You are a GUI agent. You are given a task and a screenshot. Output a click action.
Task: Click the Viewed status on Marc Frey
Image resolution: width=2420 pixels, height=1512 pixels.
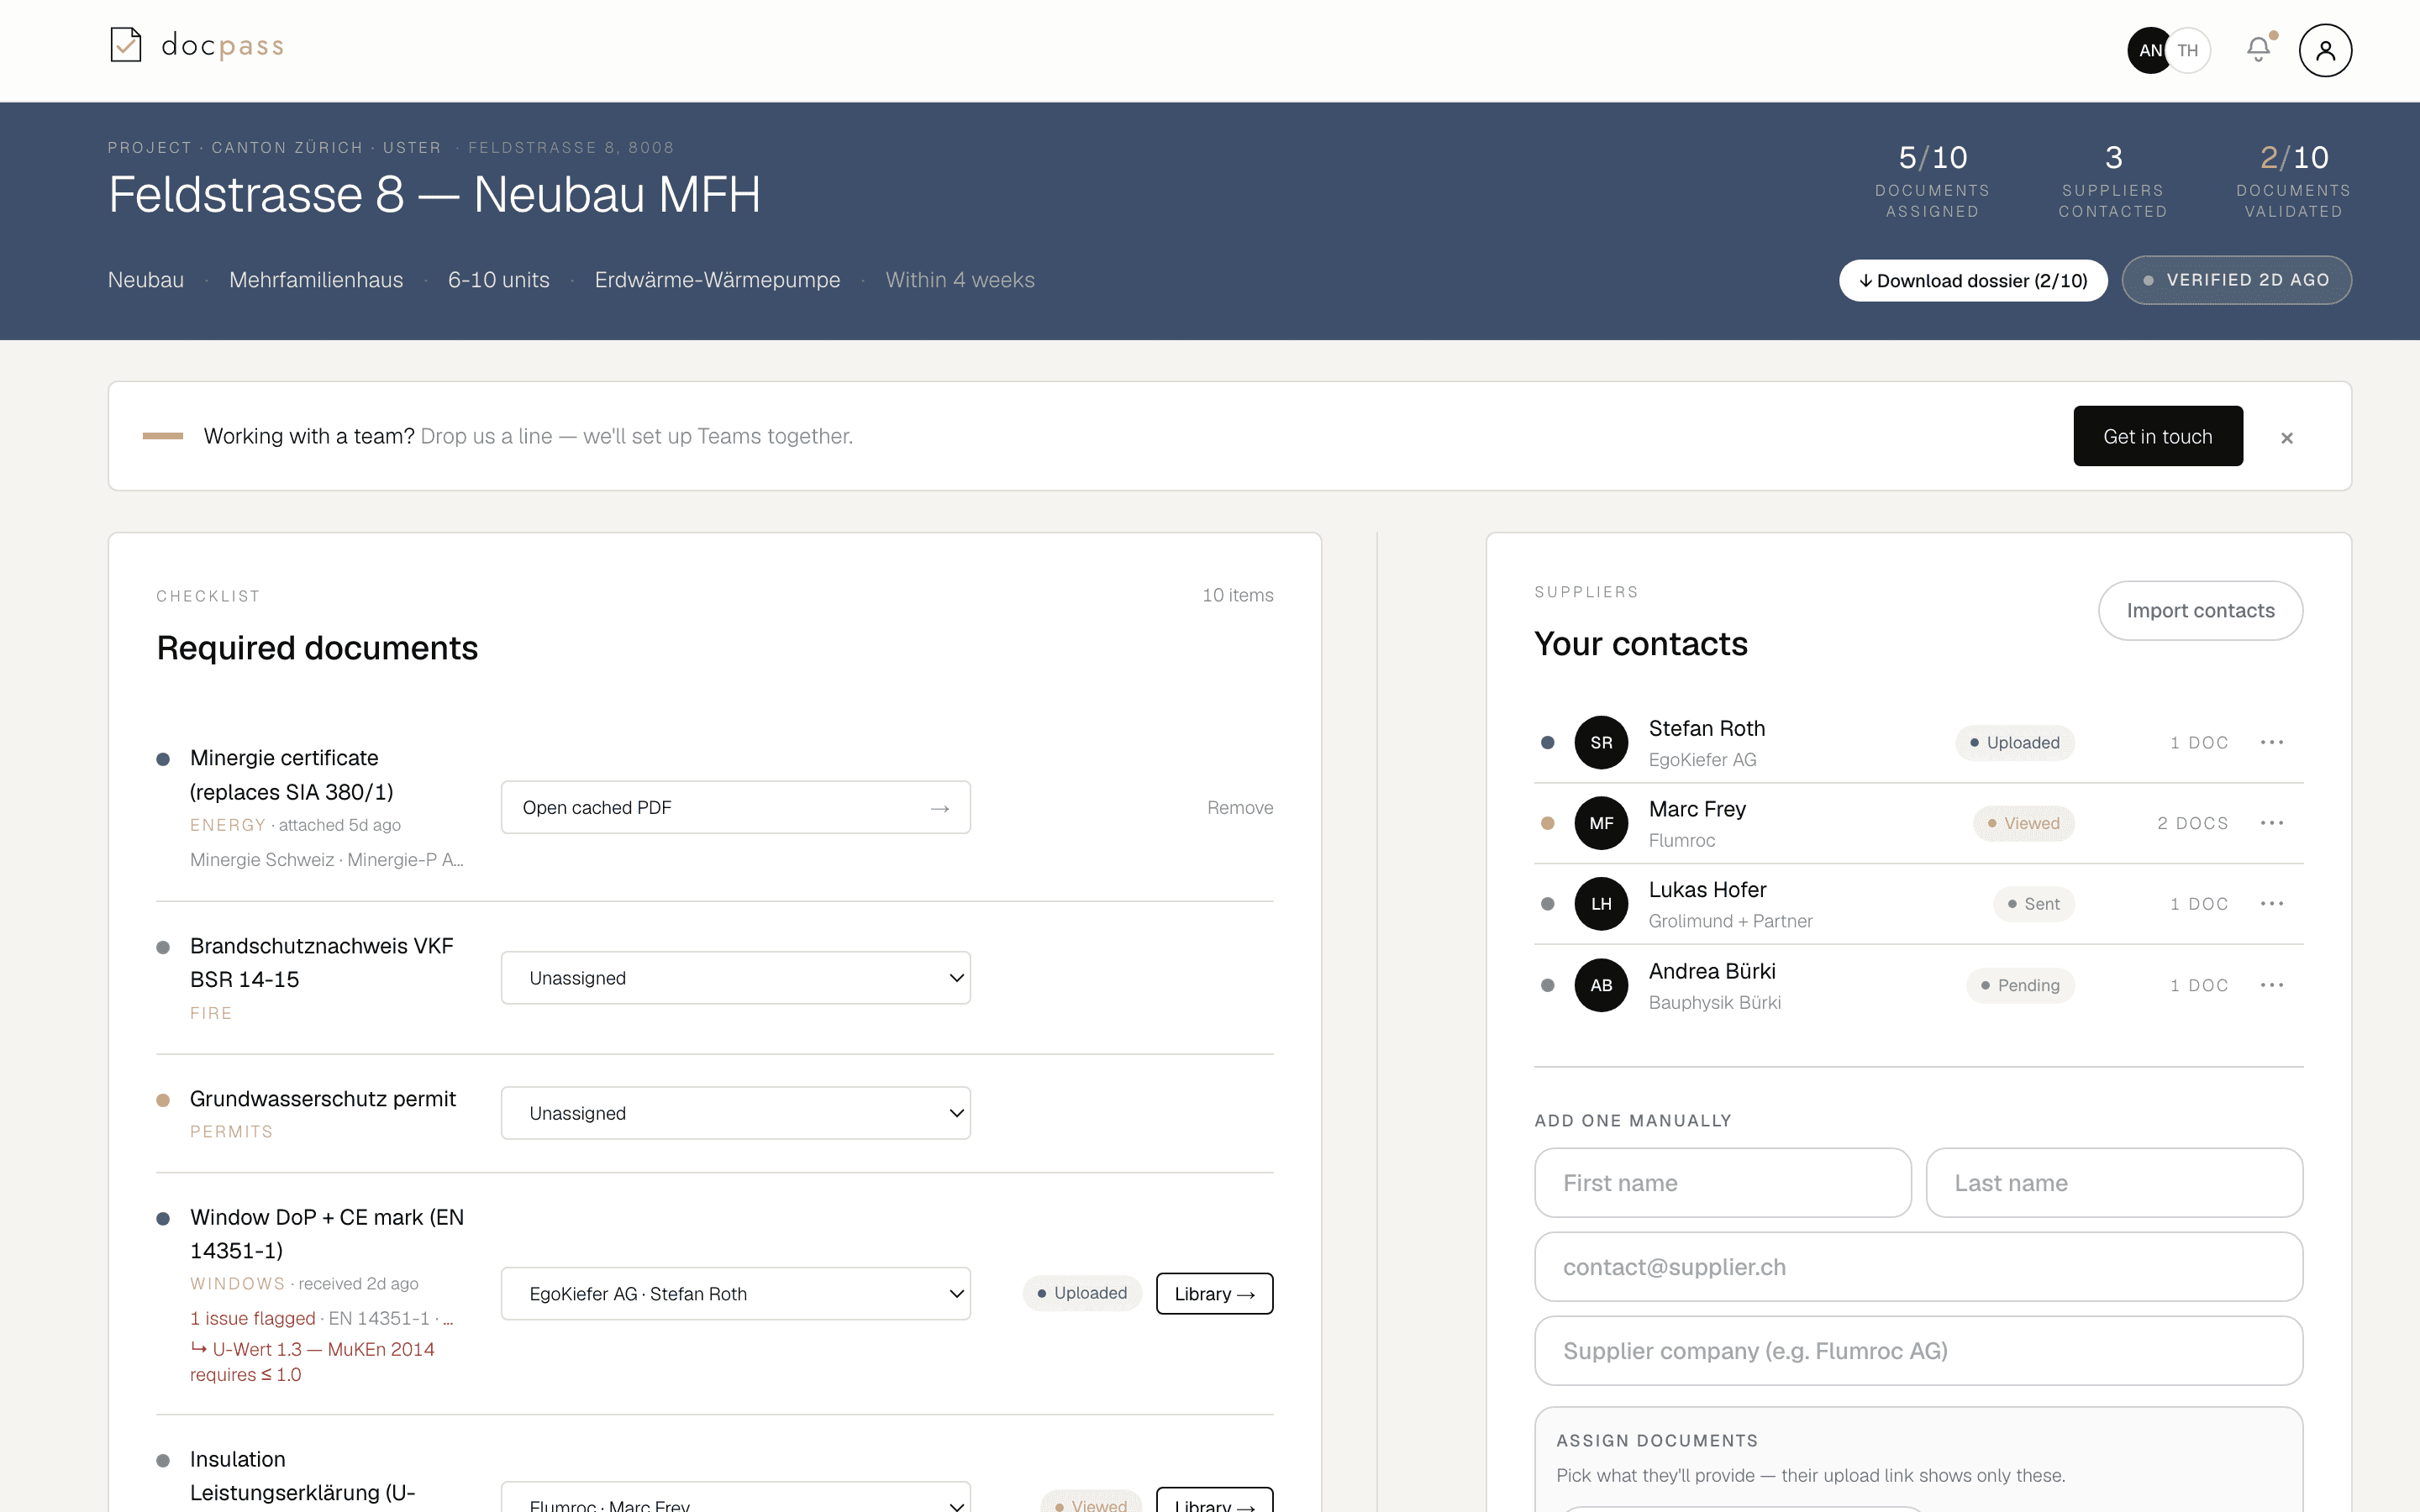tap(2023, 824)
